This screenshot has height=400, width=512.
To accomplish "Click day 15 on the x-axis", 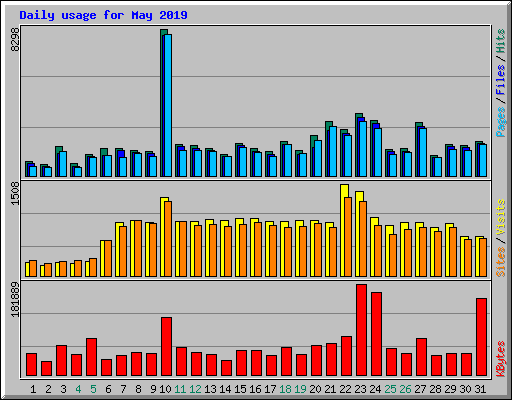I will (240, 389).
